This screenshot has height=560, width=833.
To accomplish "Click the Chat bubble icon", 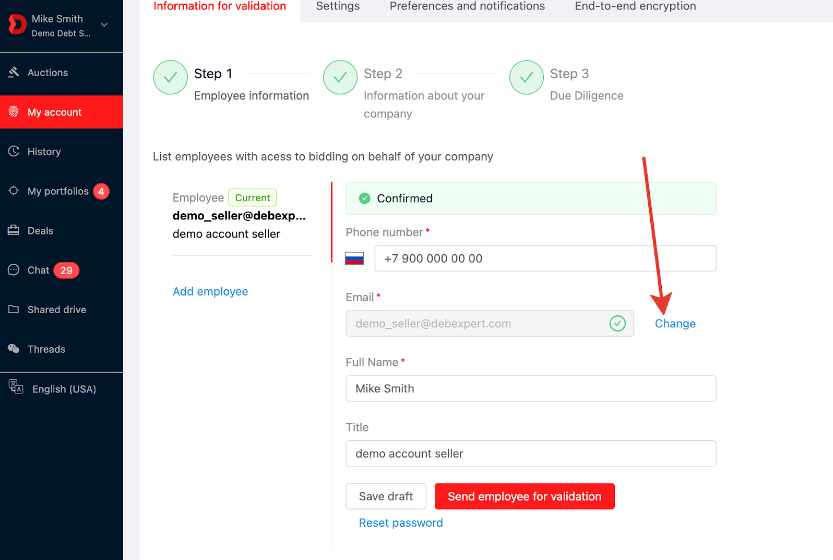I will click(x=14, y=270).
